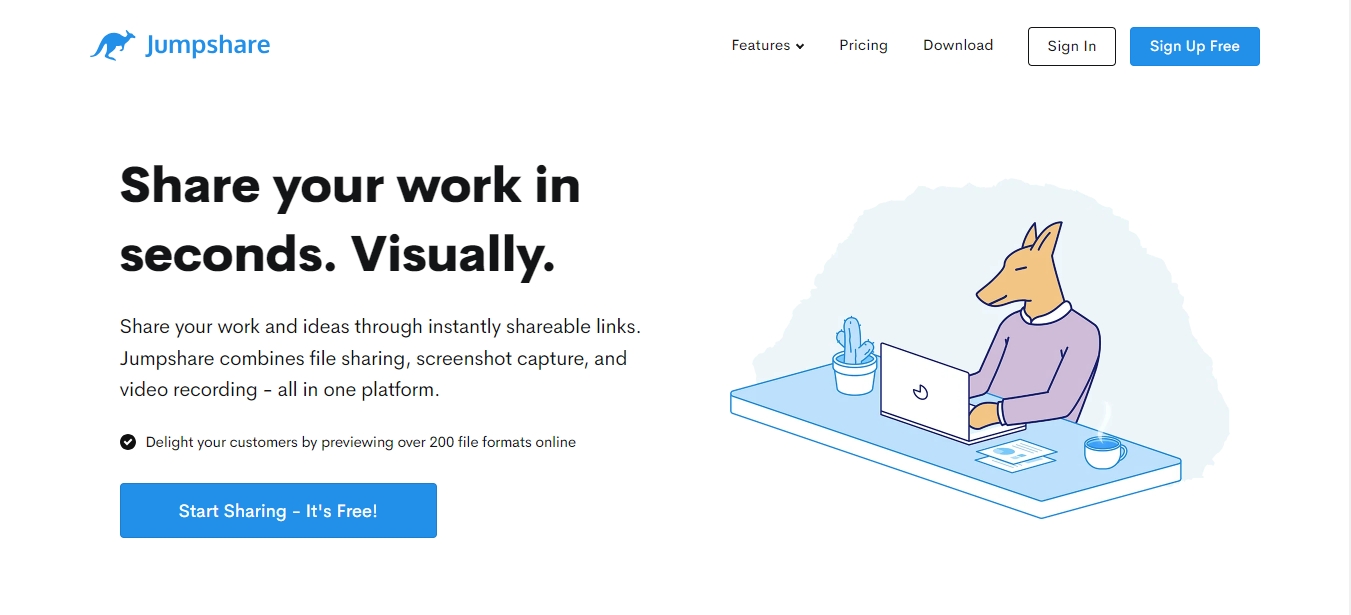This screenshot has width=1351, height=615.
Task: Click the Sign In button
Action: tap(1072, 46)
